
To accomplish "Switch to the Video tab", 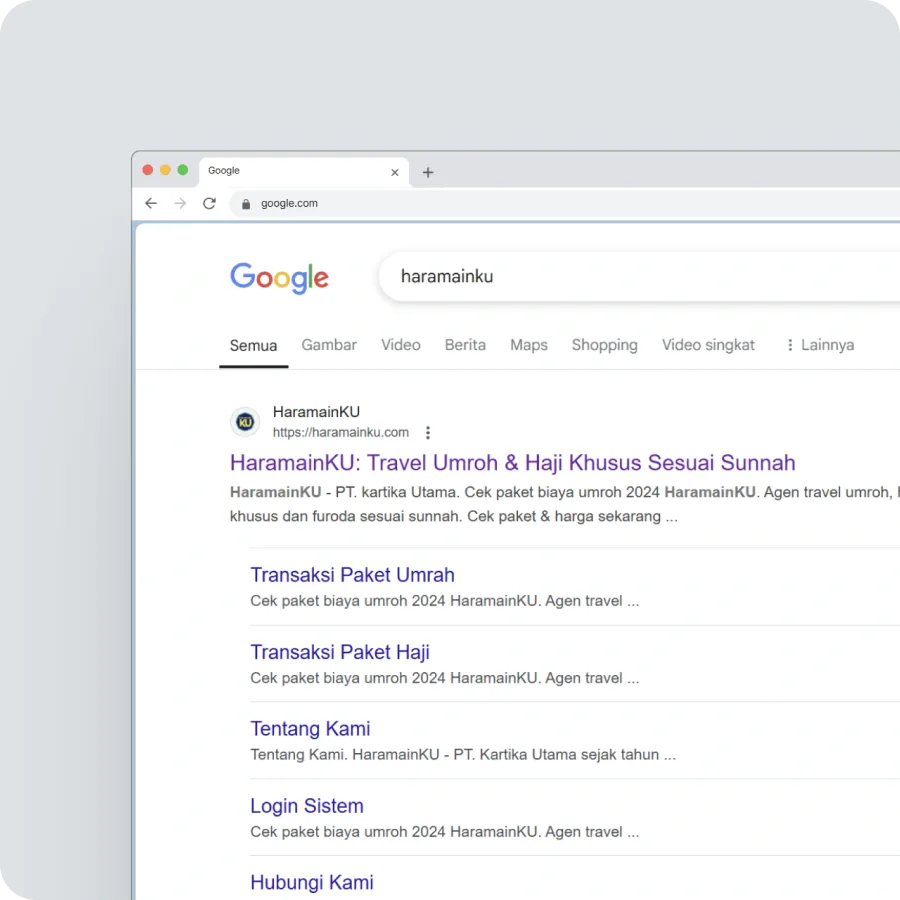I will [x=401, y=345].
